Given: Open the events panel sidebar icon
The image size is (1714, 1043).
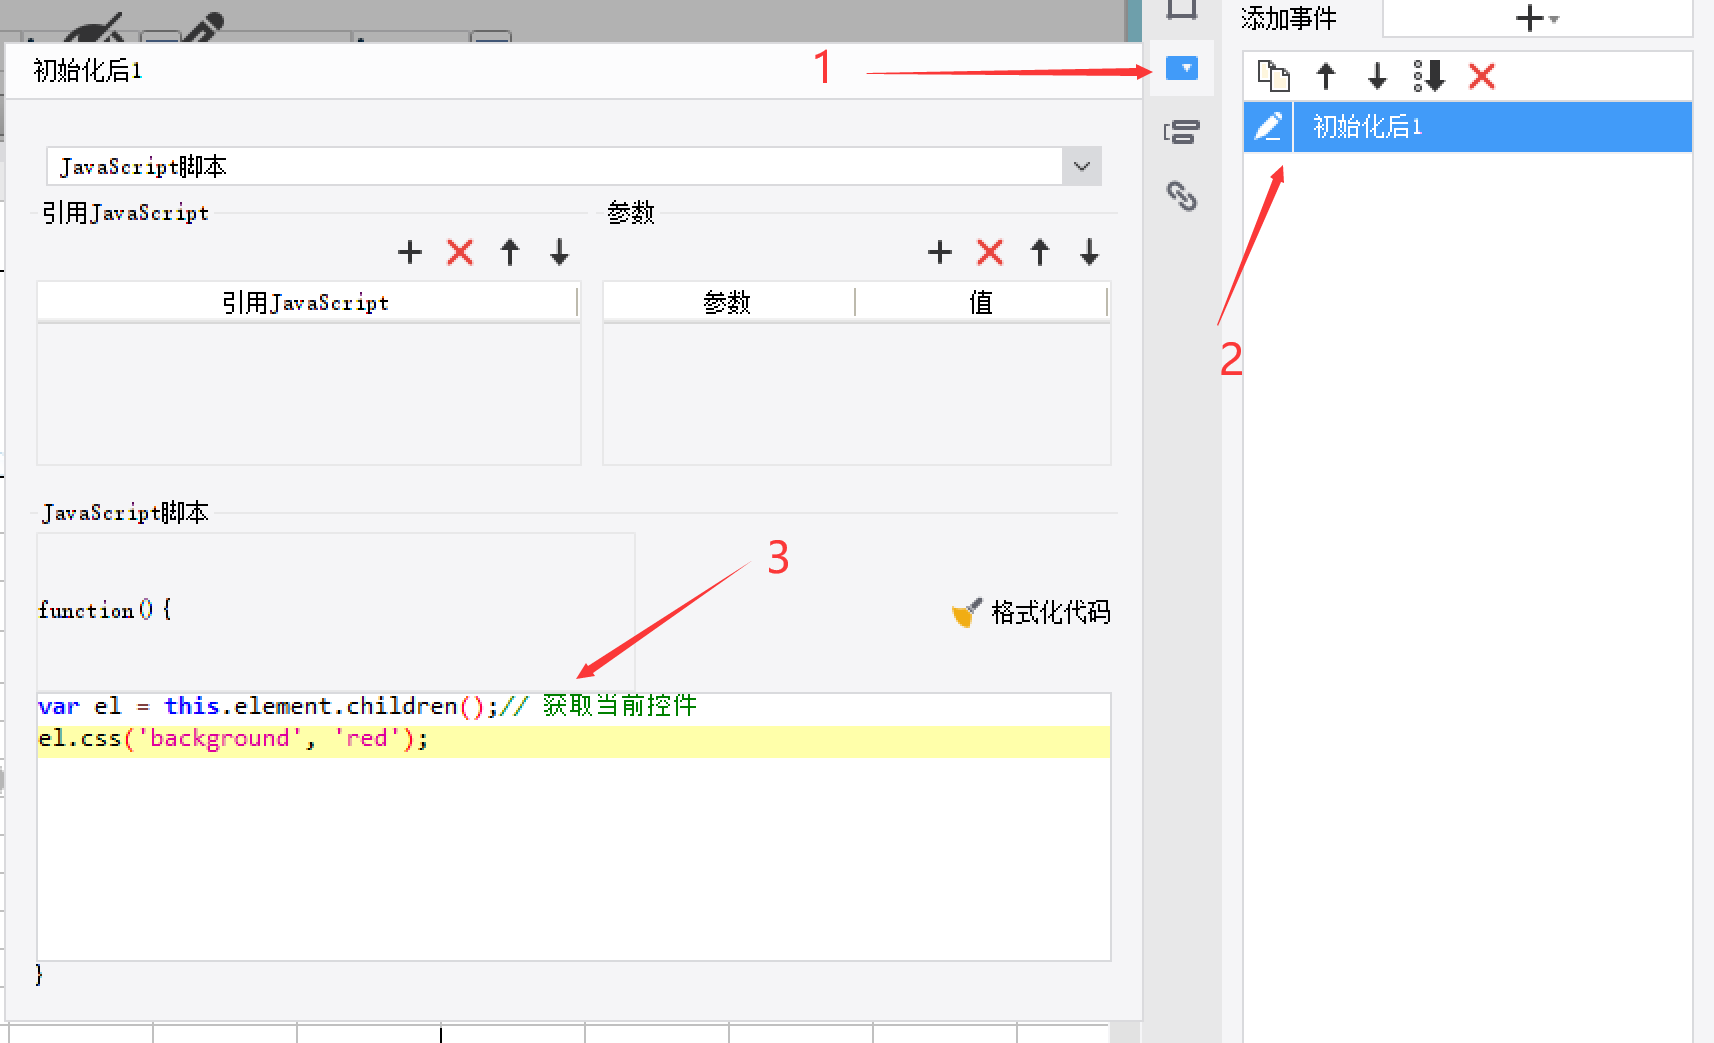Looking at the screenshot, I should tap(1182, 68).
